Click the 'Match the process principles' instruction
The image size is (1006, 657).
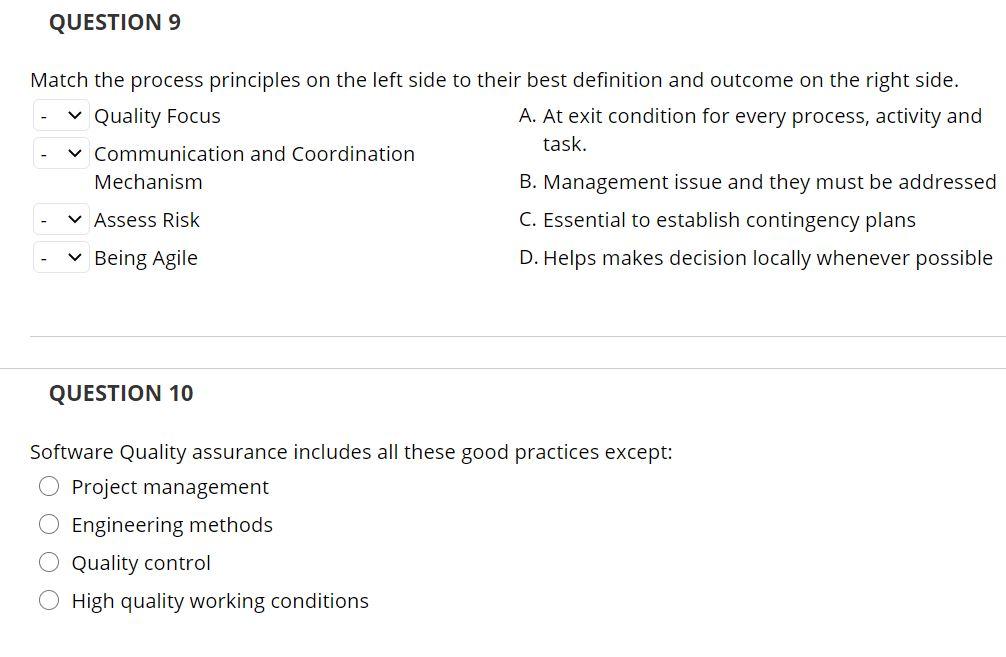coord(494,80)
